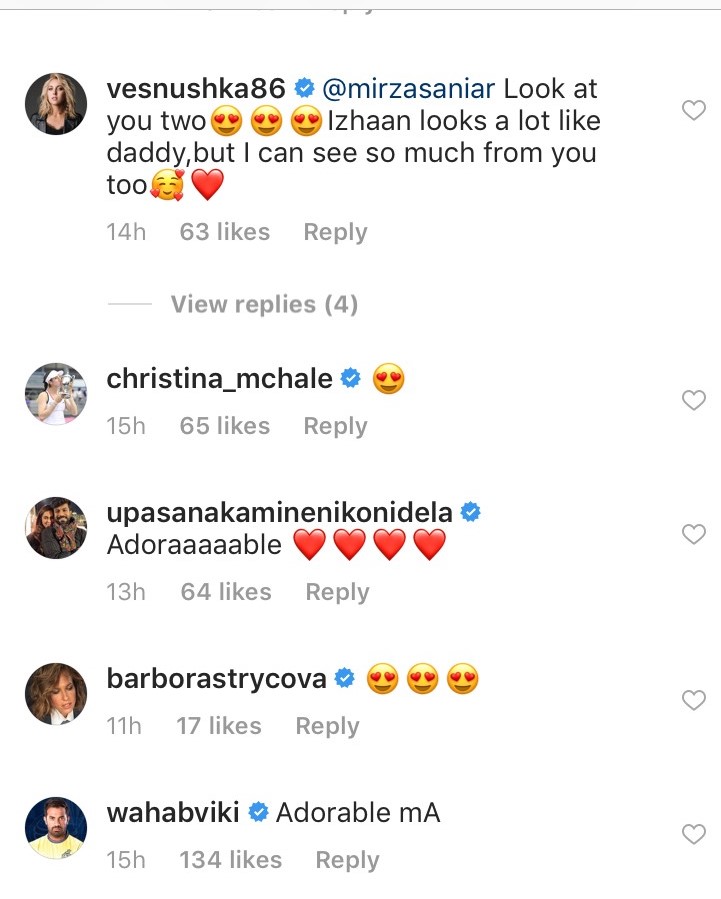Heart wahabviki's Adorable mA comment
721x899 pixels.
[693, 834]
